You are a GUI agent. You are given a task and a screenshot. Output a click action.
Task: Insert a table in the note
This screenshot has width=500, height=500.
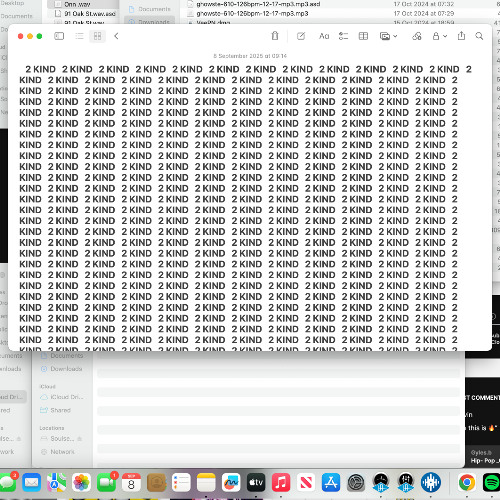tap(363, 36)
